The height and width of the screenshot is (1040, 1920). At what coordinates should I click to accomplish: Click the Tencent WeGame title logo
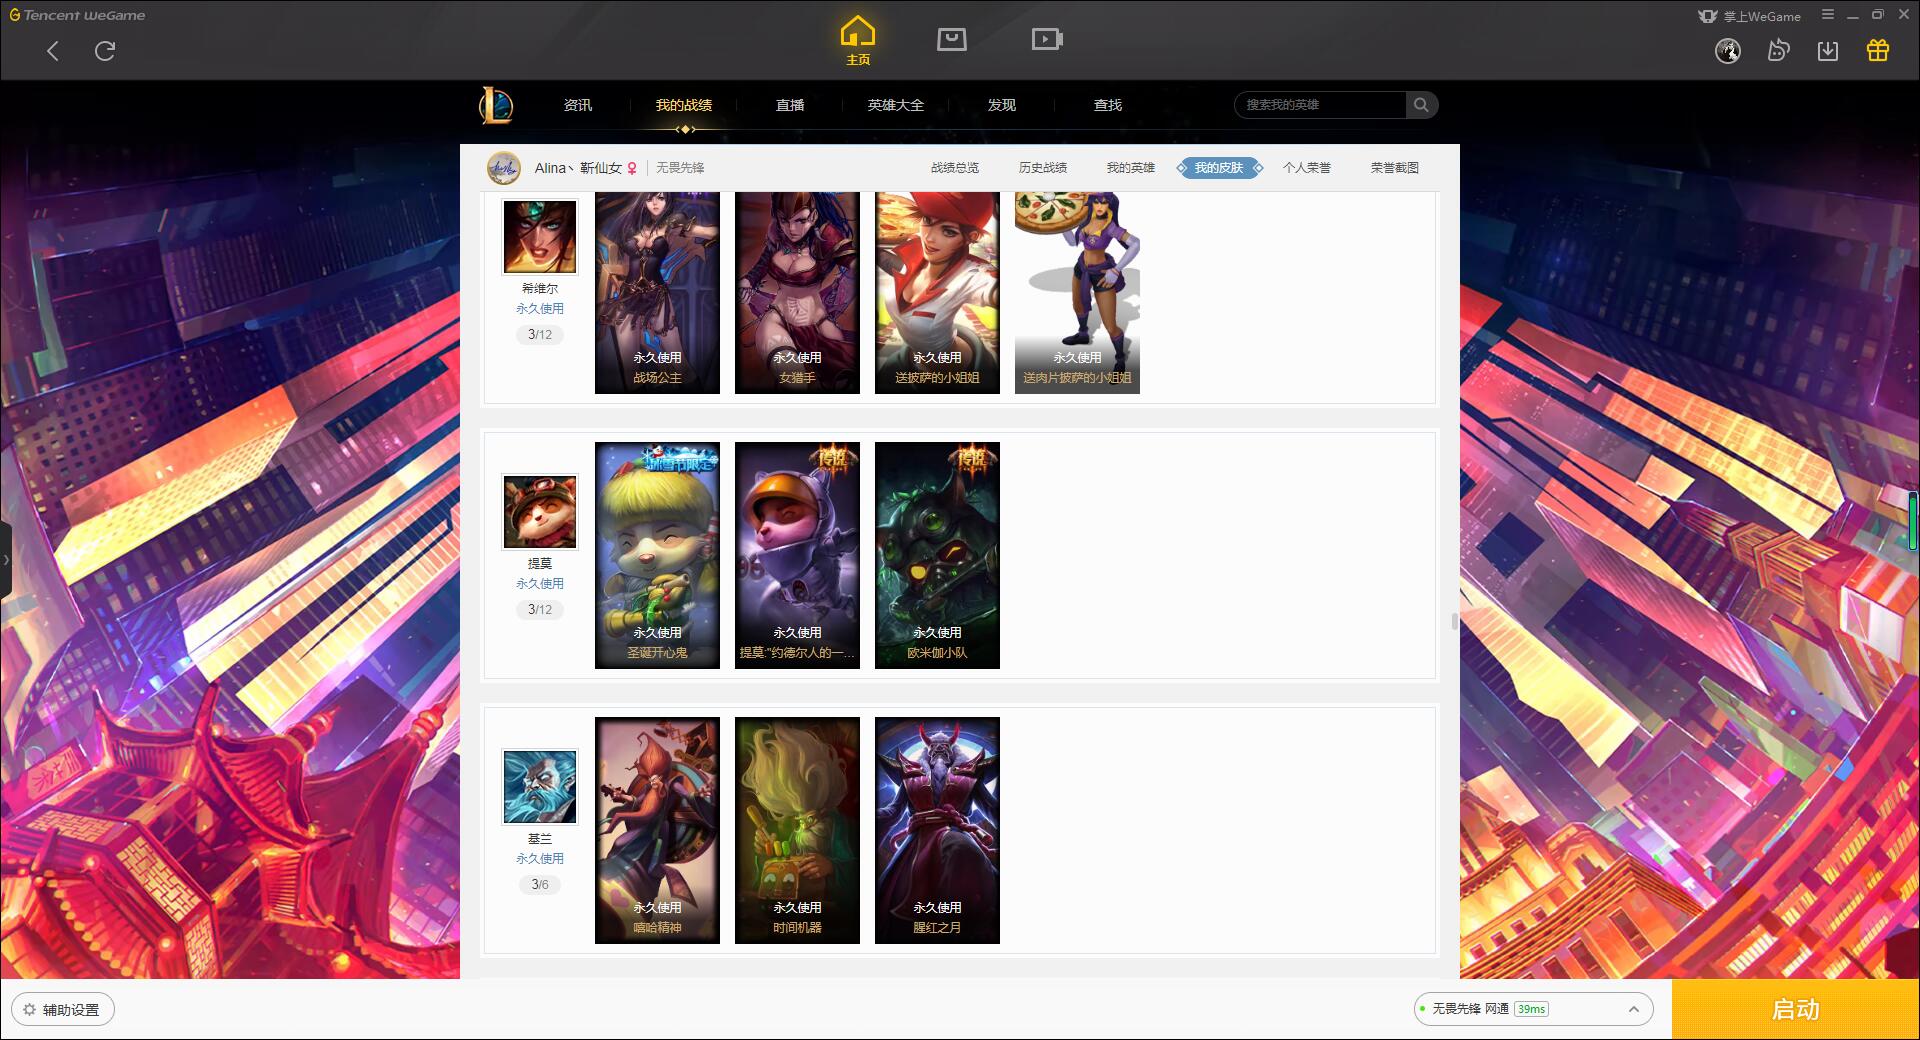[x=77, y=15]
